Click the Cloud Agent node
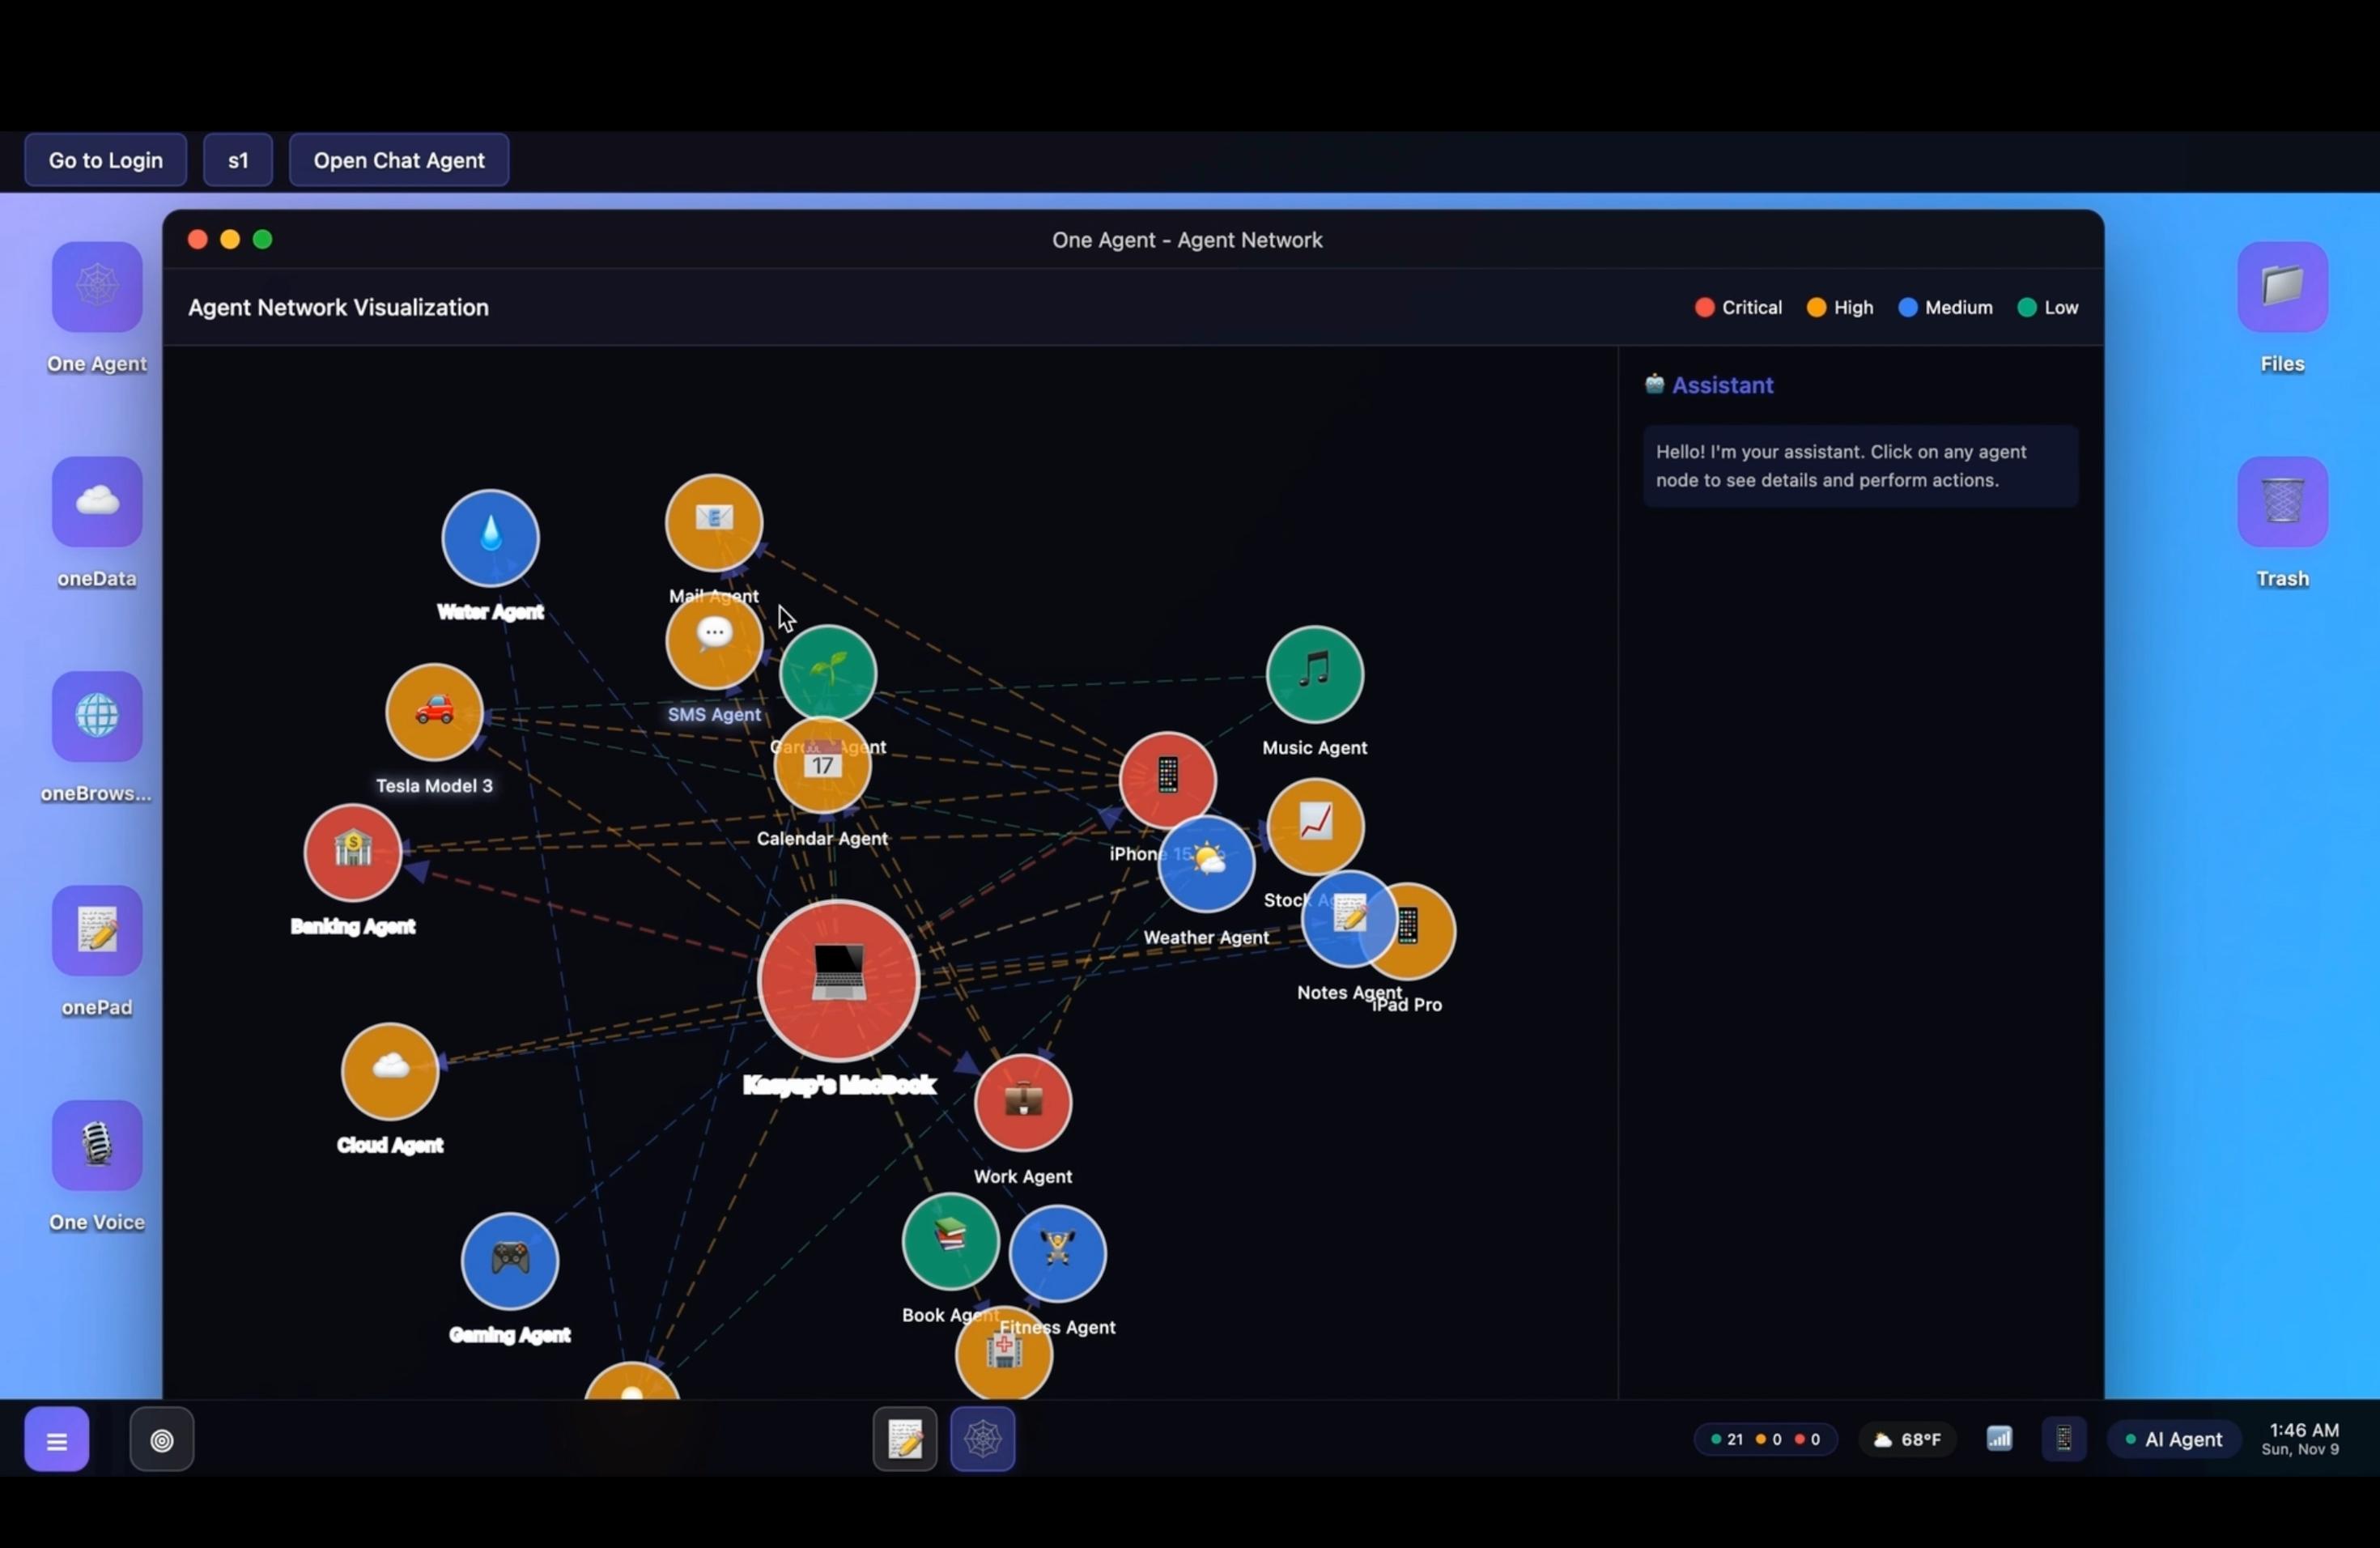This screenshot has width=2380, height=1548. pyautogui.click(x=389, y=1070)
